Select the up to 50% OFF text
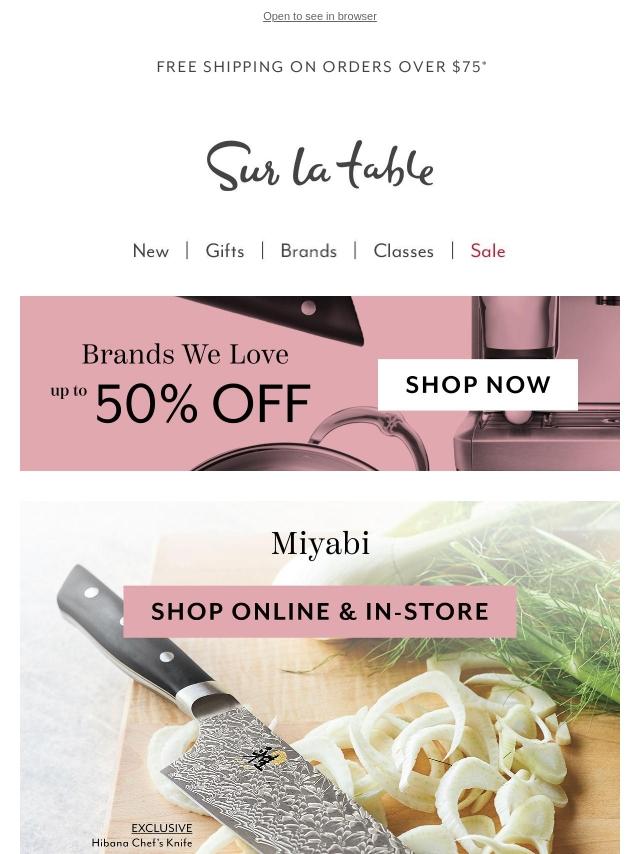Viewport: 640px width, 854px height. pyautogui.click(x=180, y=403)
